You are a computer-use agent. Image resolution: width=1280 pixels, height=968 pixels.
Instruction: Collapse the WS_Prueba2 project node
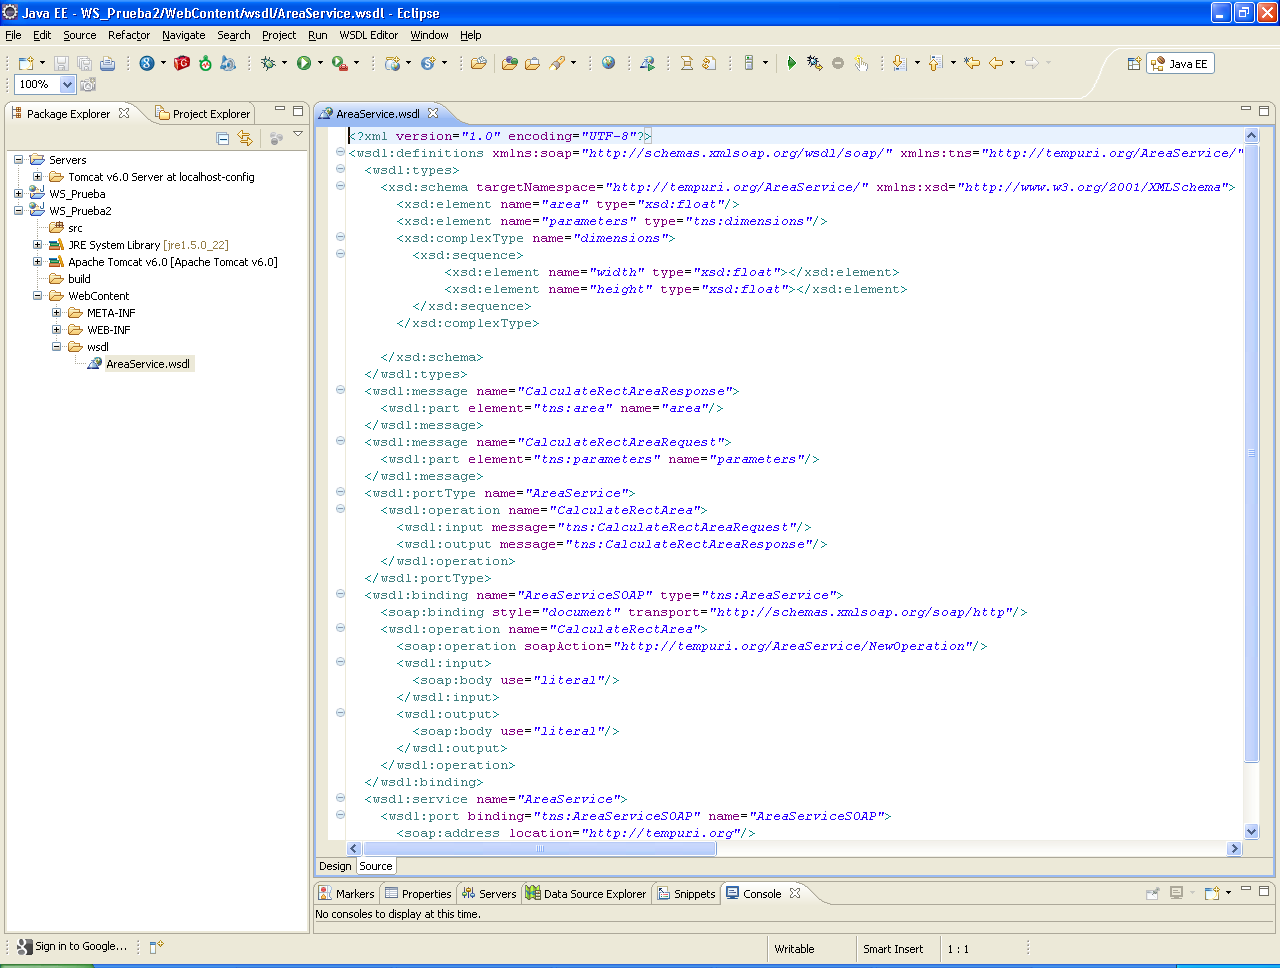[18, 211]
